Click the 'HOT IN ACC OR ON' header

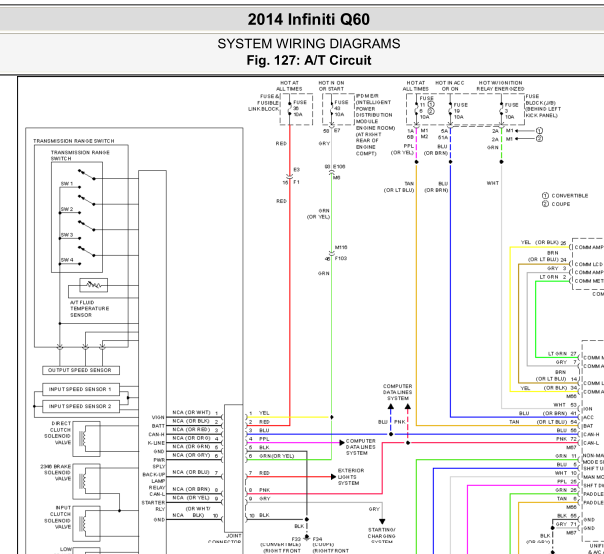coord(450,86)
